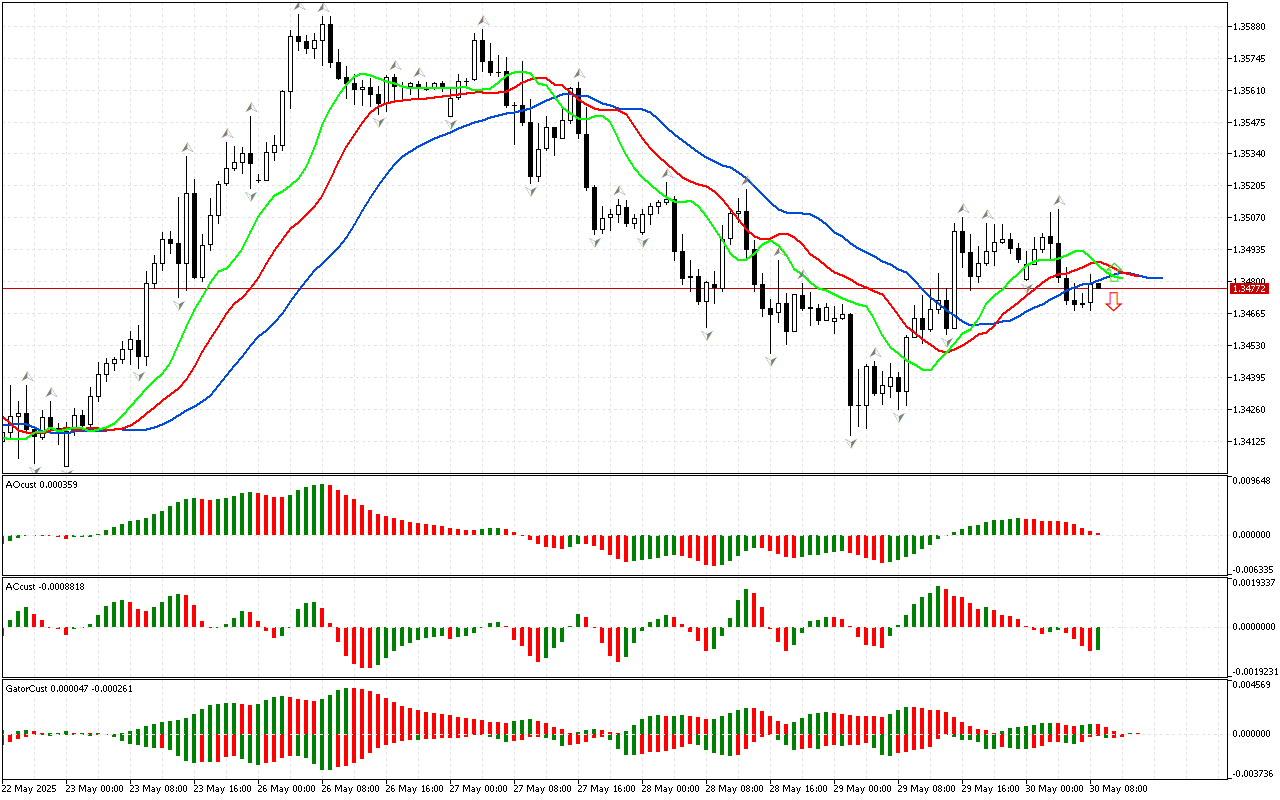Click the rightmost green ACcust histogram bar

click(1098, 638)
